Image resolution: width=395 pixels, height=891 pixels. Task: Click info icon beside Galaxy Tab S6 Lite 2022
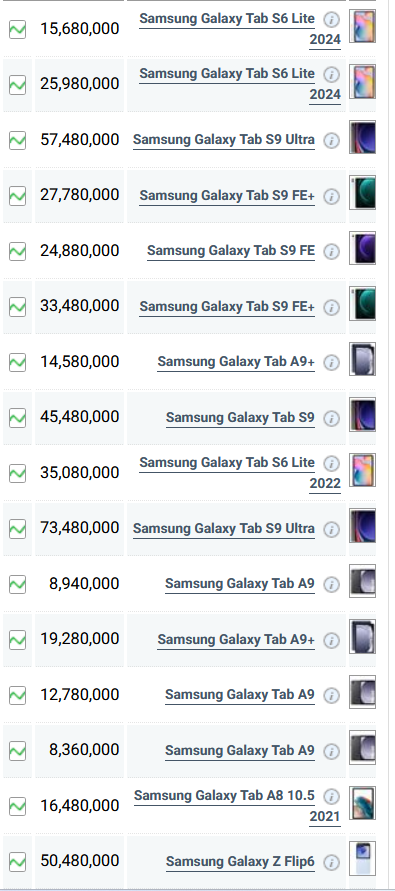click(331, 463)
